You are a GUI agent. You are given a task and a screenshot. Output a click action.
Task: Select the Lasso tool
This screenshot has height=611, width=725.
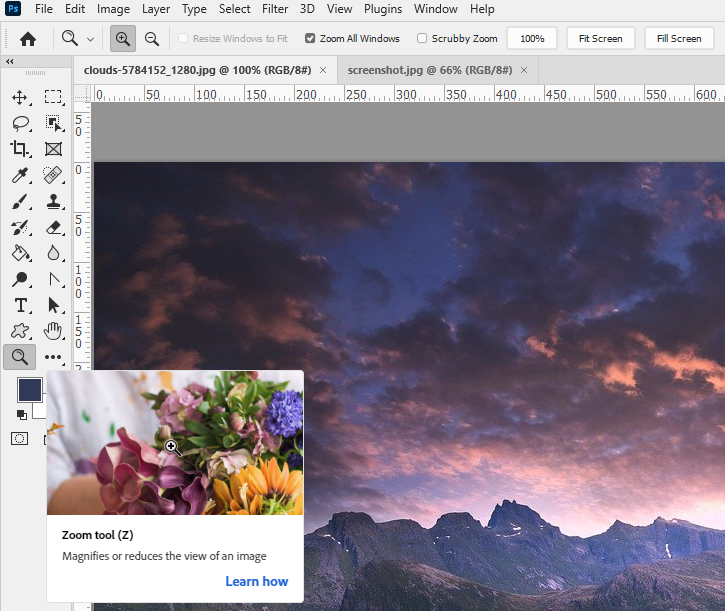pos(20,123)
